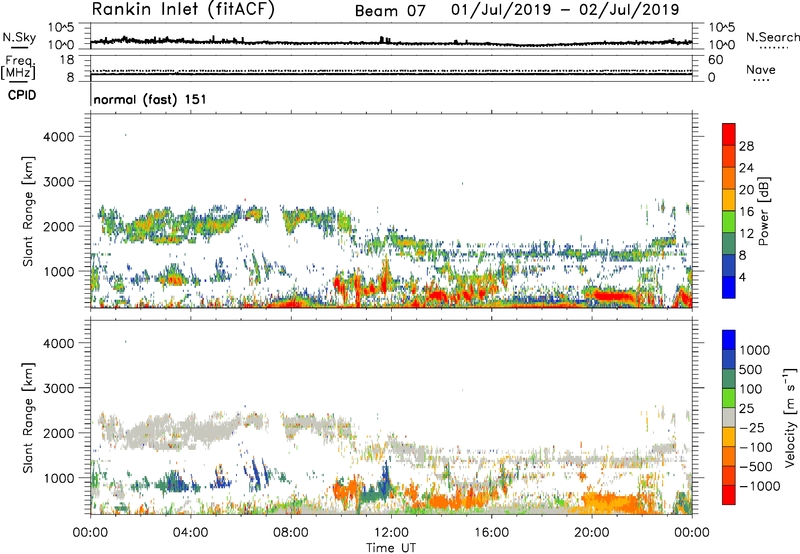Click the 'Freq. [MHz]' axis label

[19, 67]
